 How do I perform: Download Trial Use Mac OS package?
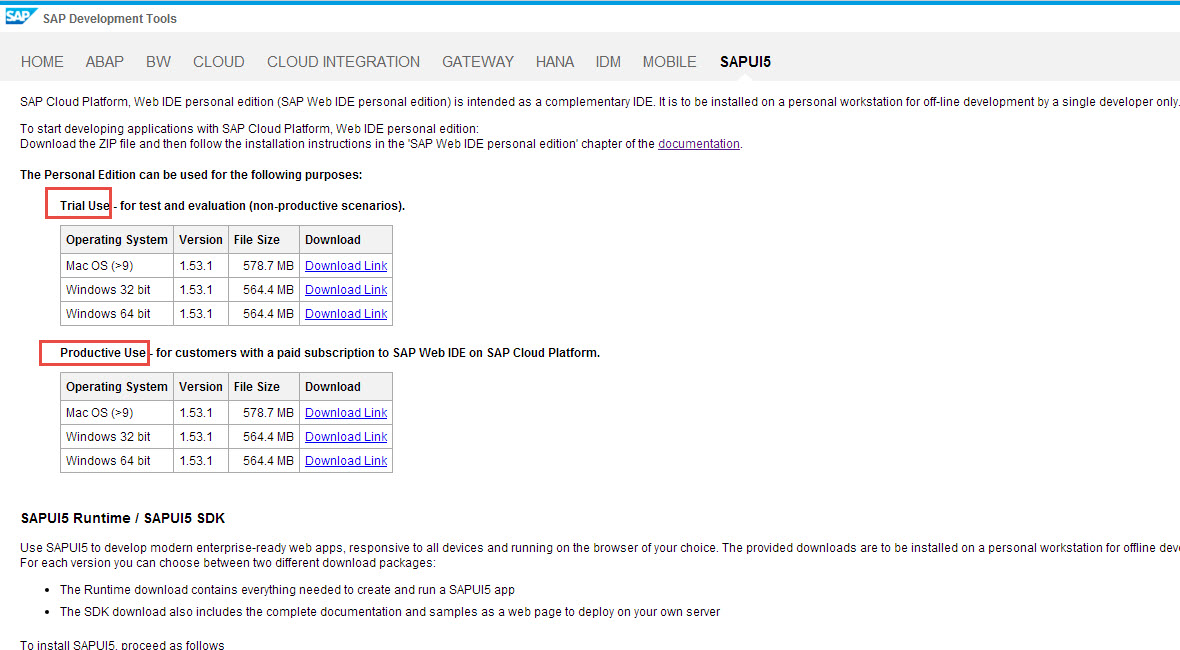point(346,266)
